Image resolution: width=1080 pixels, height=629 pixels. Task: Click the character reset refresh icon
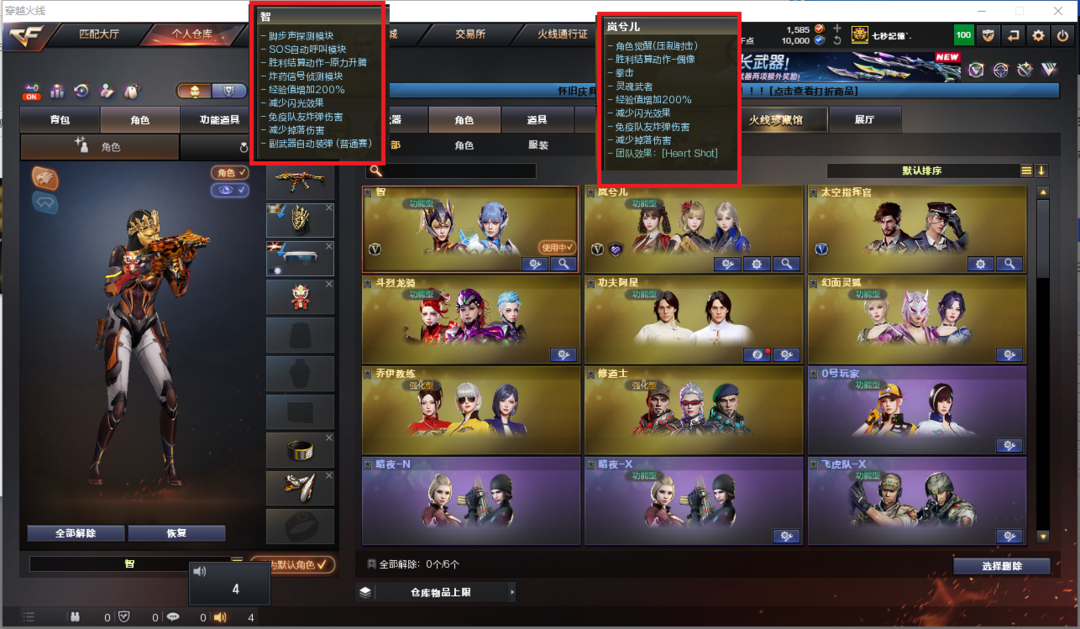pos(243,147)
